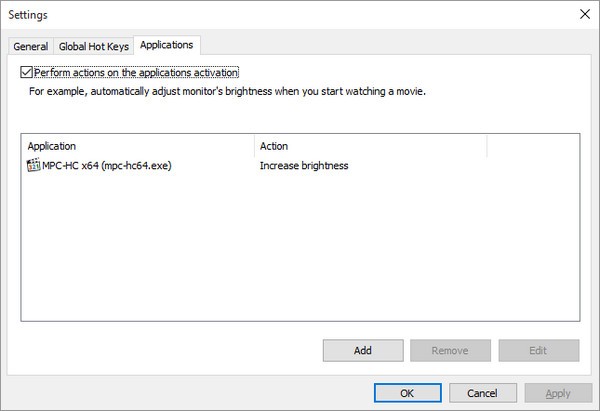Click the Increase brightness action cell
Image resolution: width=600 pixels, height=411 pixels.
[304, 166]
